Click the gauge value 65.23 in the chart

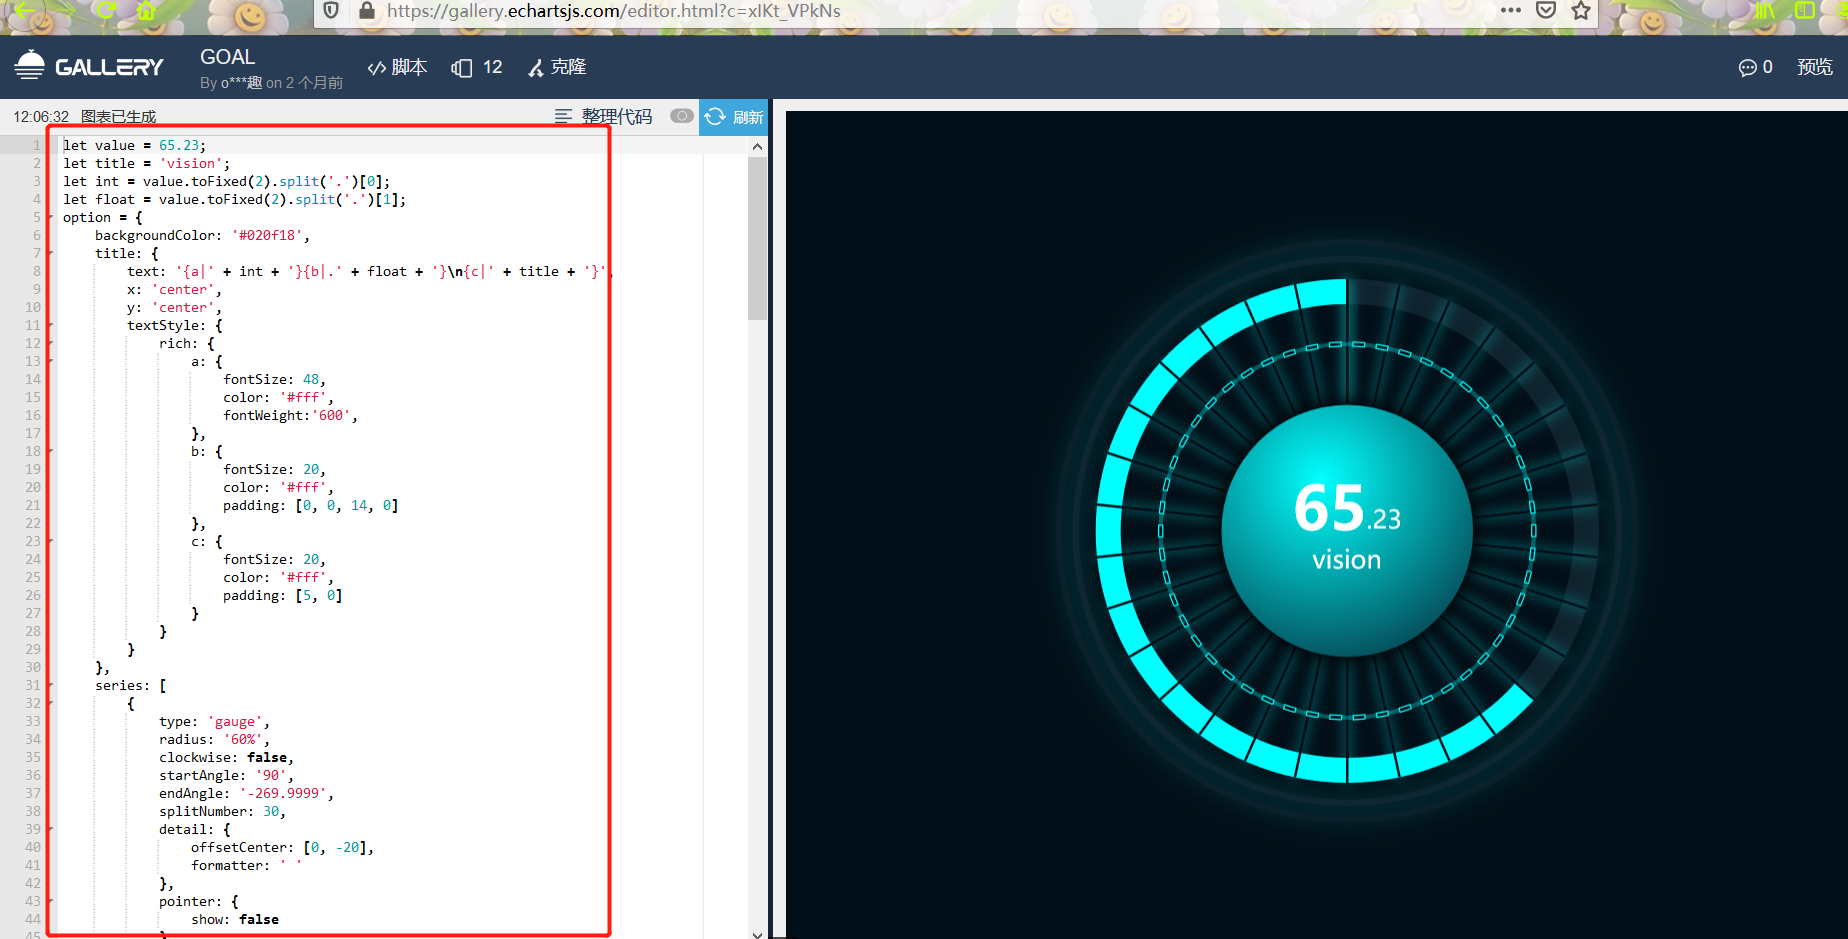(x=1346, y=508)
